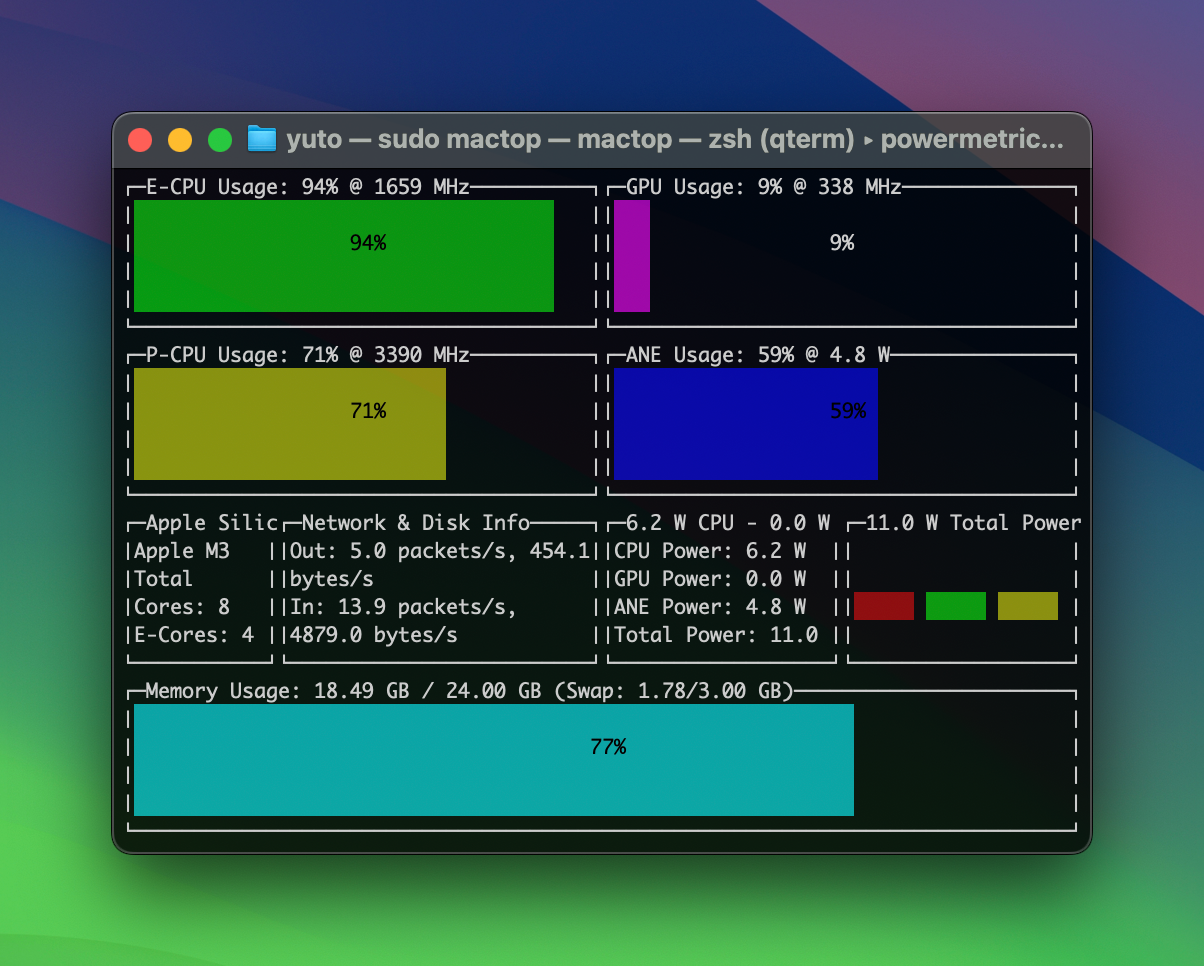Click the ANE Power: 4.8 W line
Image resolution: width=1204 pixels, height=966 pixels.
[x=710, y=607]
